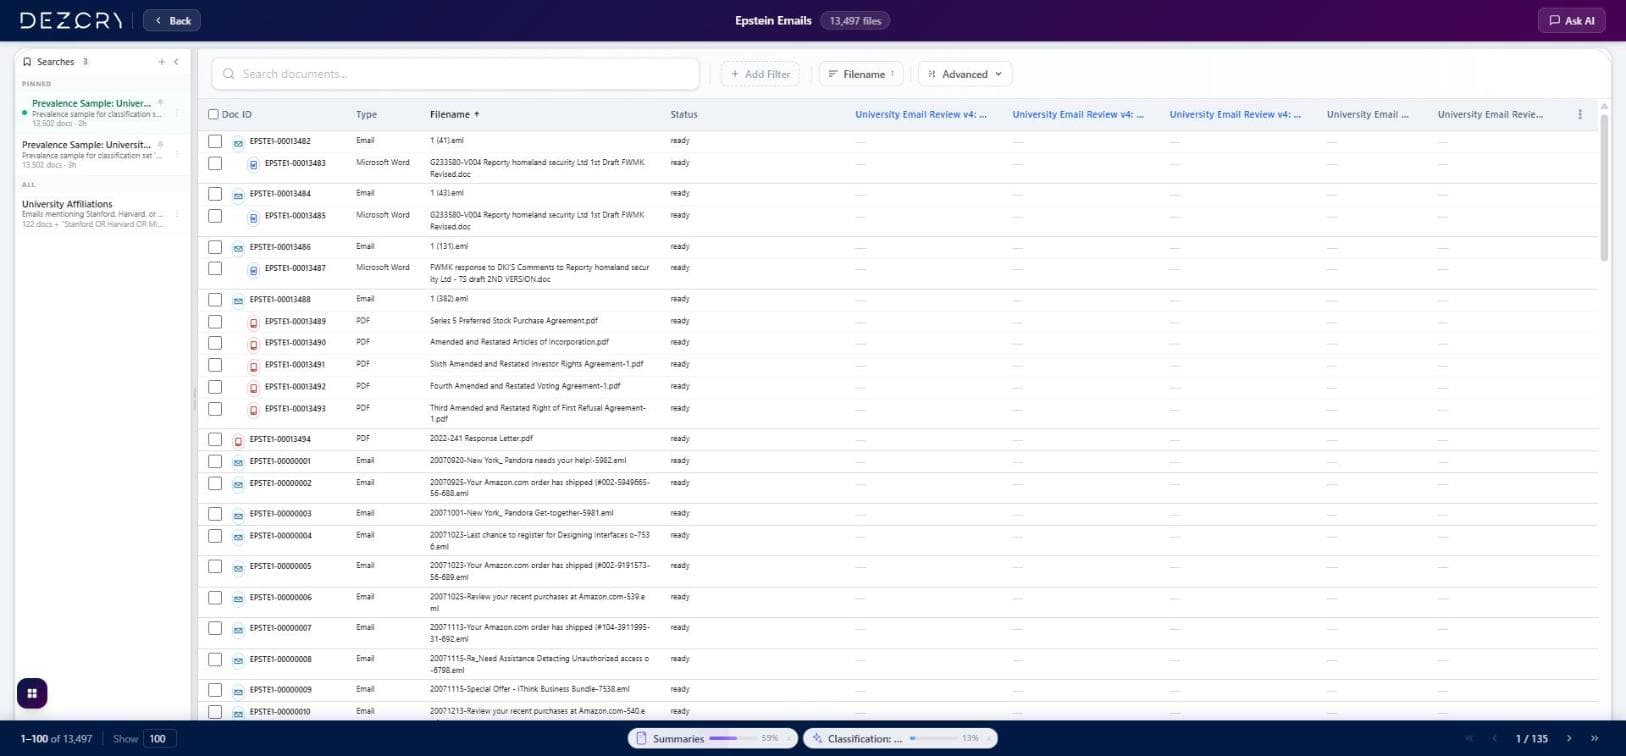
Task: Click the Summaries document icon
Action: (642, 738)
